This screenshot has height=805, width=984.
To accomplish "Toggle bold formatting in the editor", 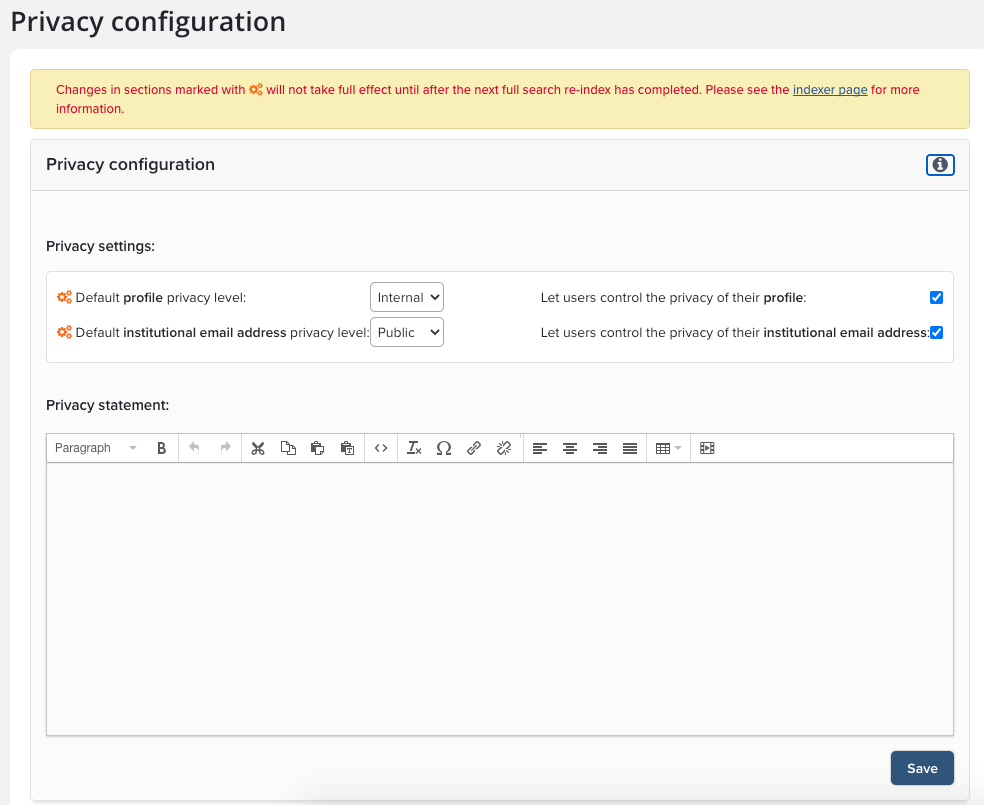I will pyautogui.click(x=161, y=448).
